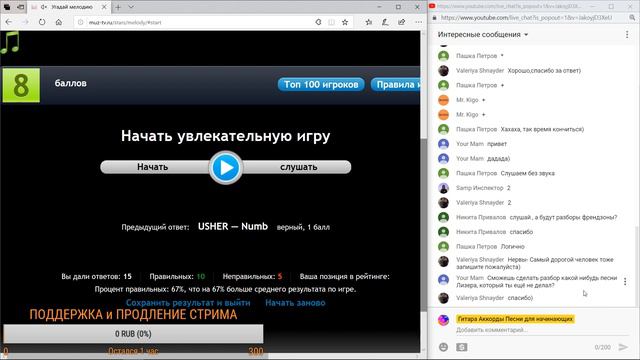Click the channel avatar beside the comment box
Image resolution: width=640 pixels, height=360 pixels.
point(444,320)
